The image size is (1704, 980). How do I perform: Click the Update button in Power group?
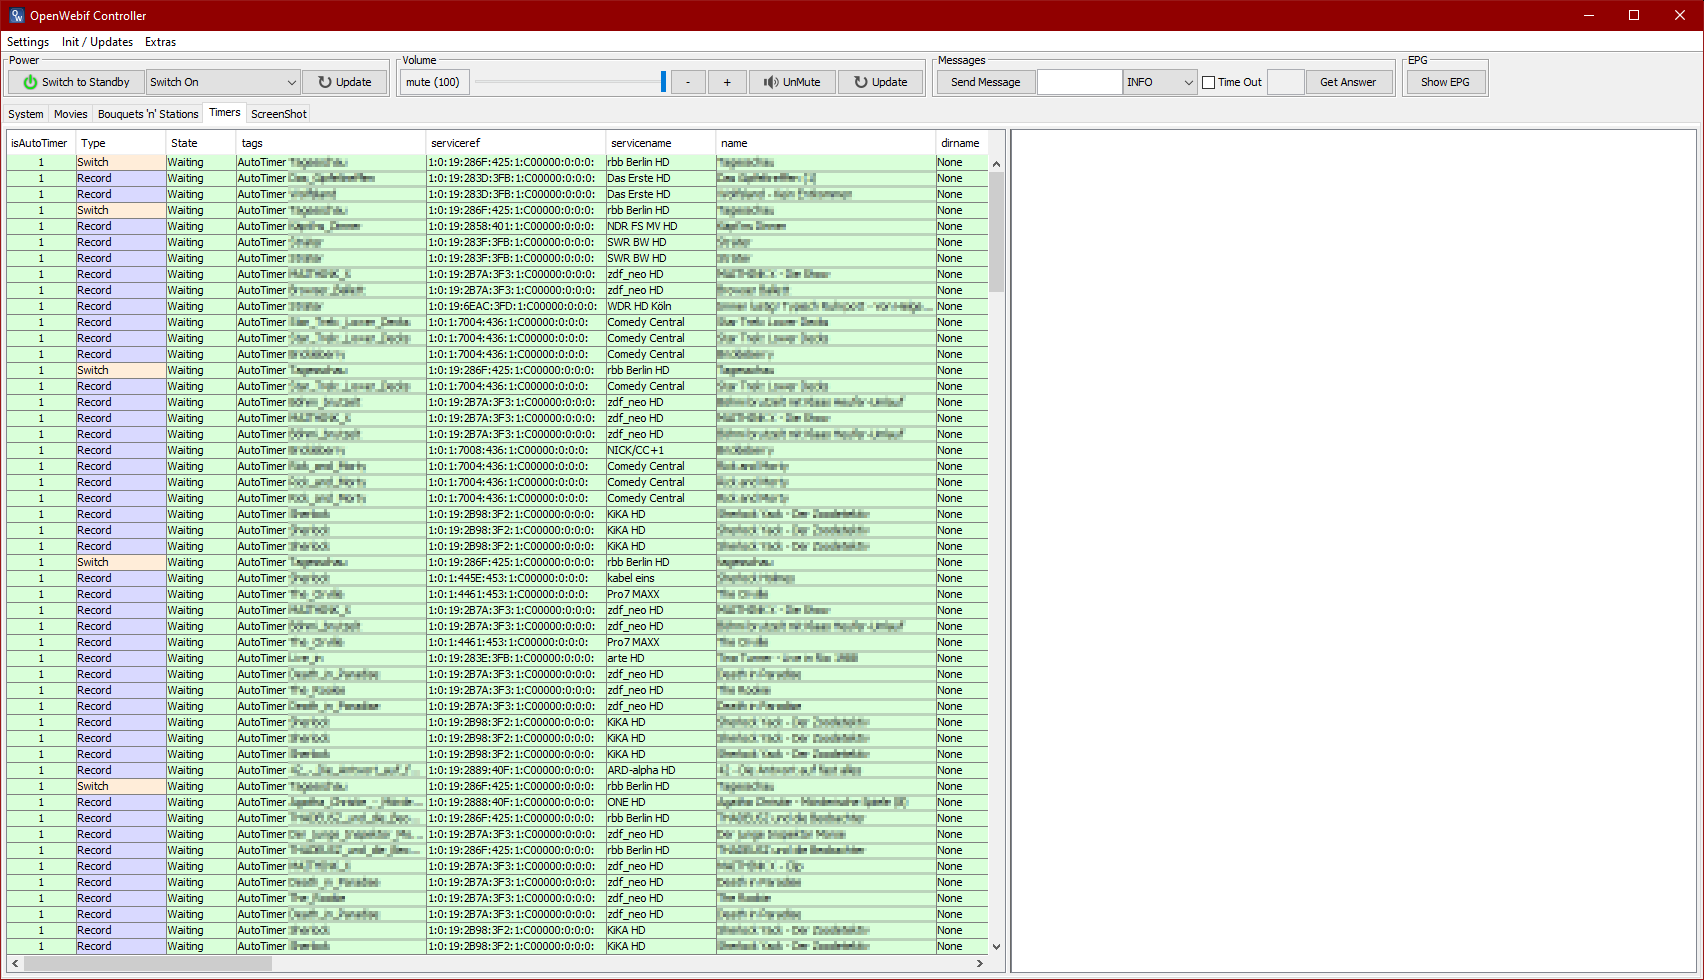tap(344, 82)
